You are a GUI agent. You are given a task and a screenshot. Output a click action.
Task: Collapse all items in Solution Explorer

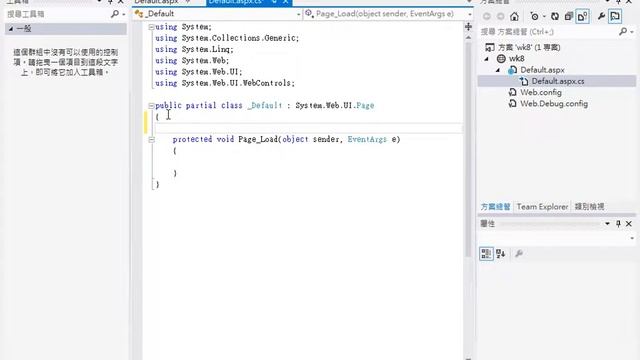tap(569, 16)
